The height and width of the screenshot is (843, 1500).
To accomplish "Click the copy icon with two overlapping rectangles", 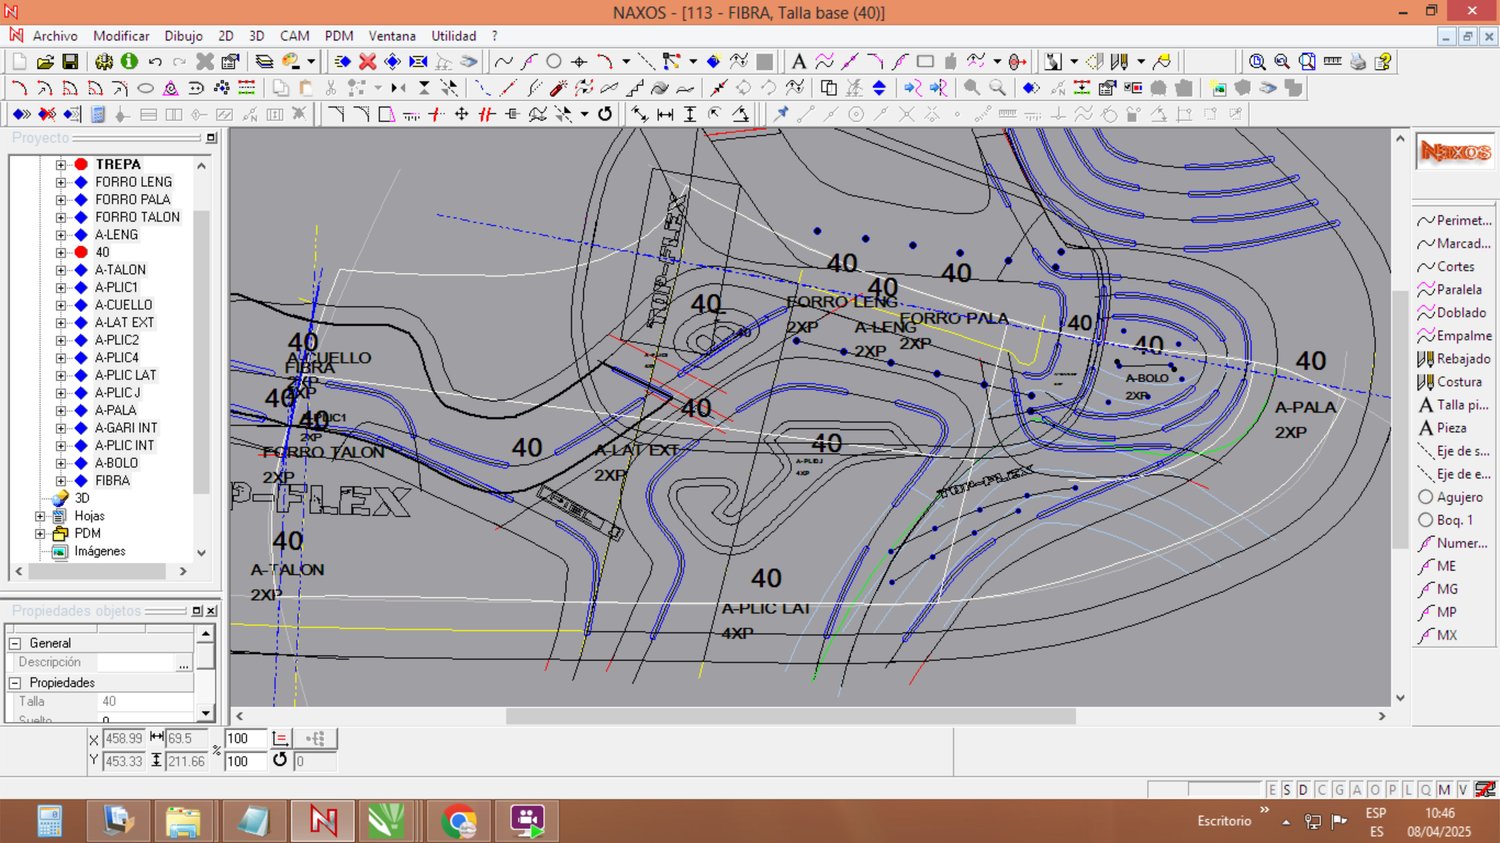I will point(828,88).
